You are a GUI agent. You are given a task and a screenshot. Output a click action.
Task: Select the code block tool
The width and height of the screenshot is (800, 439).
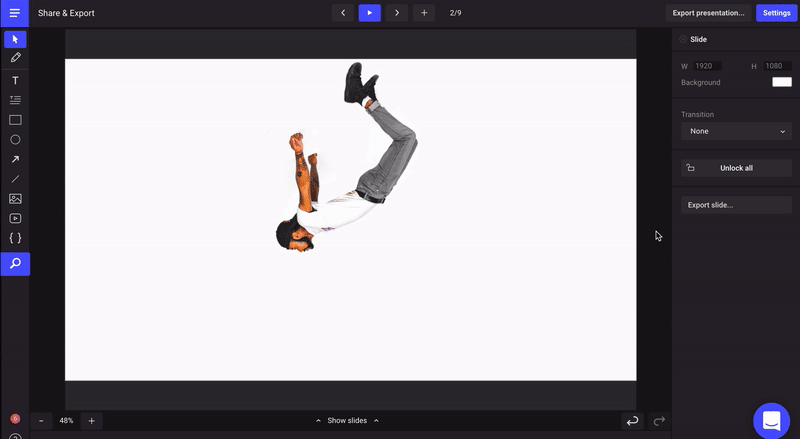click(x=15, y=238)
